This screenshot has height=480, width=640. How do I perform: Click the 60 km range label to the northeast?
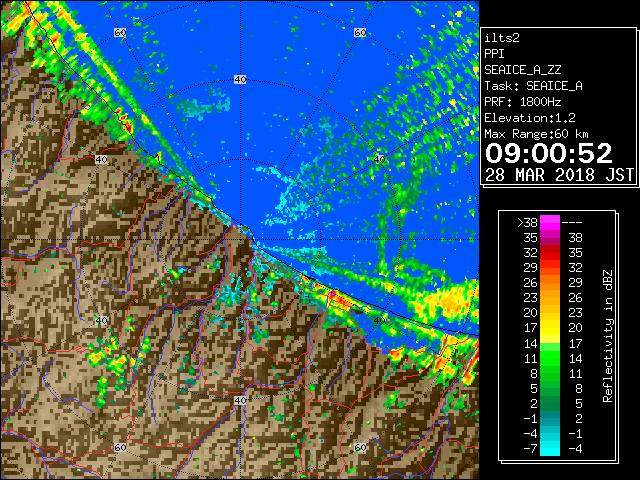360,32
